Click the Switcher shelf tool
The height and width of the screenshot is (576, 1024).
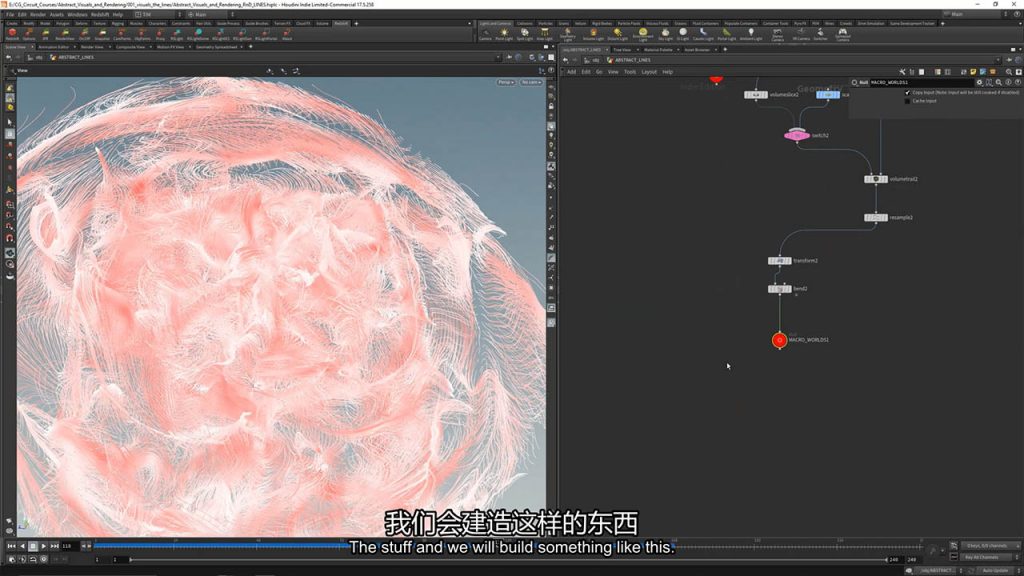(820, 33)
